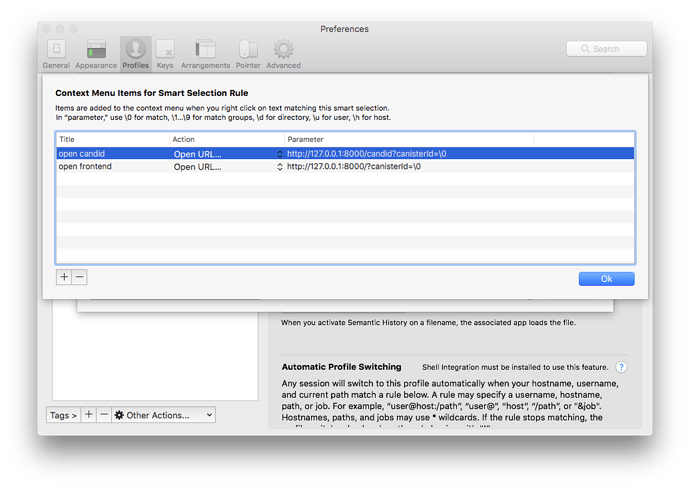This screenshot has height=488, width=690.
Task: Click the Title column header
Action: pyautogui.click(x=113, y=139)
